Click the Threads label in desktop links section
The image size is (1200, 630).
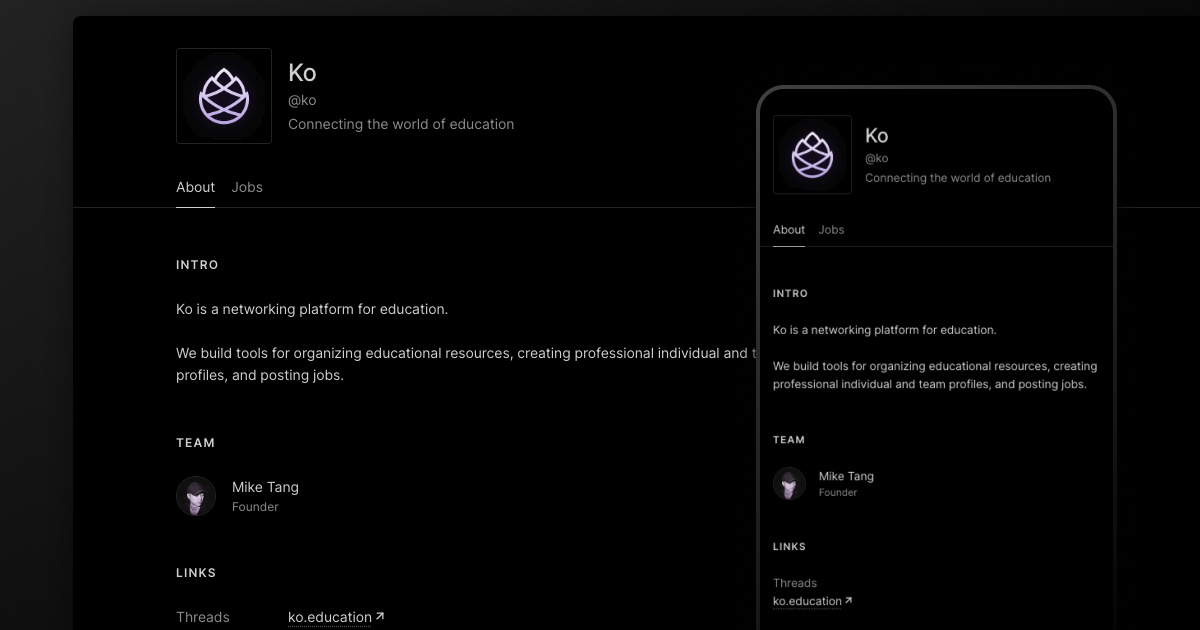point(203,617)
